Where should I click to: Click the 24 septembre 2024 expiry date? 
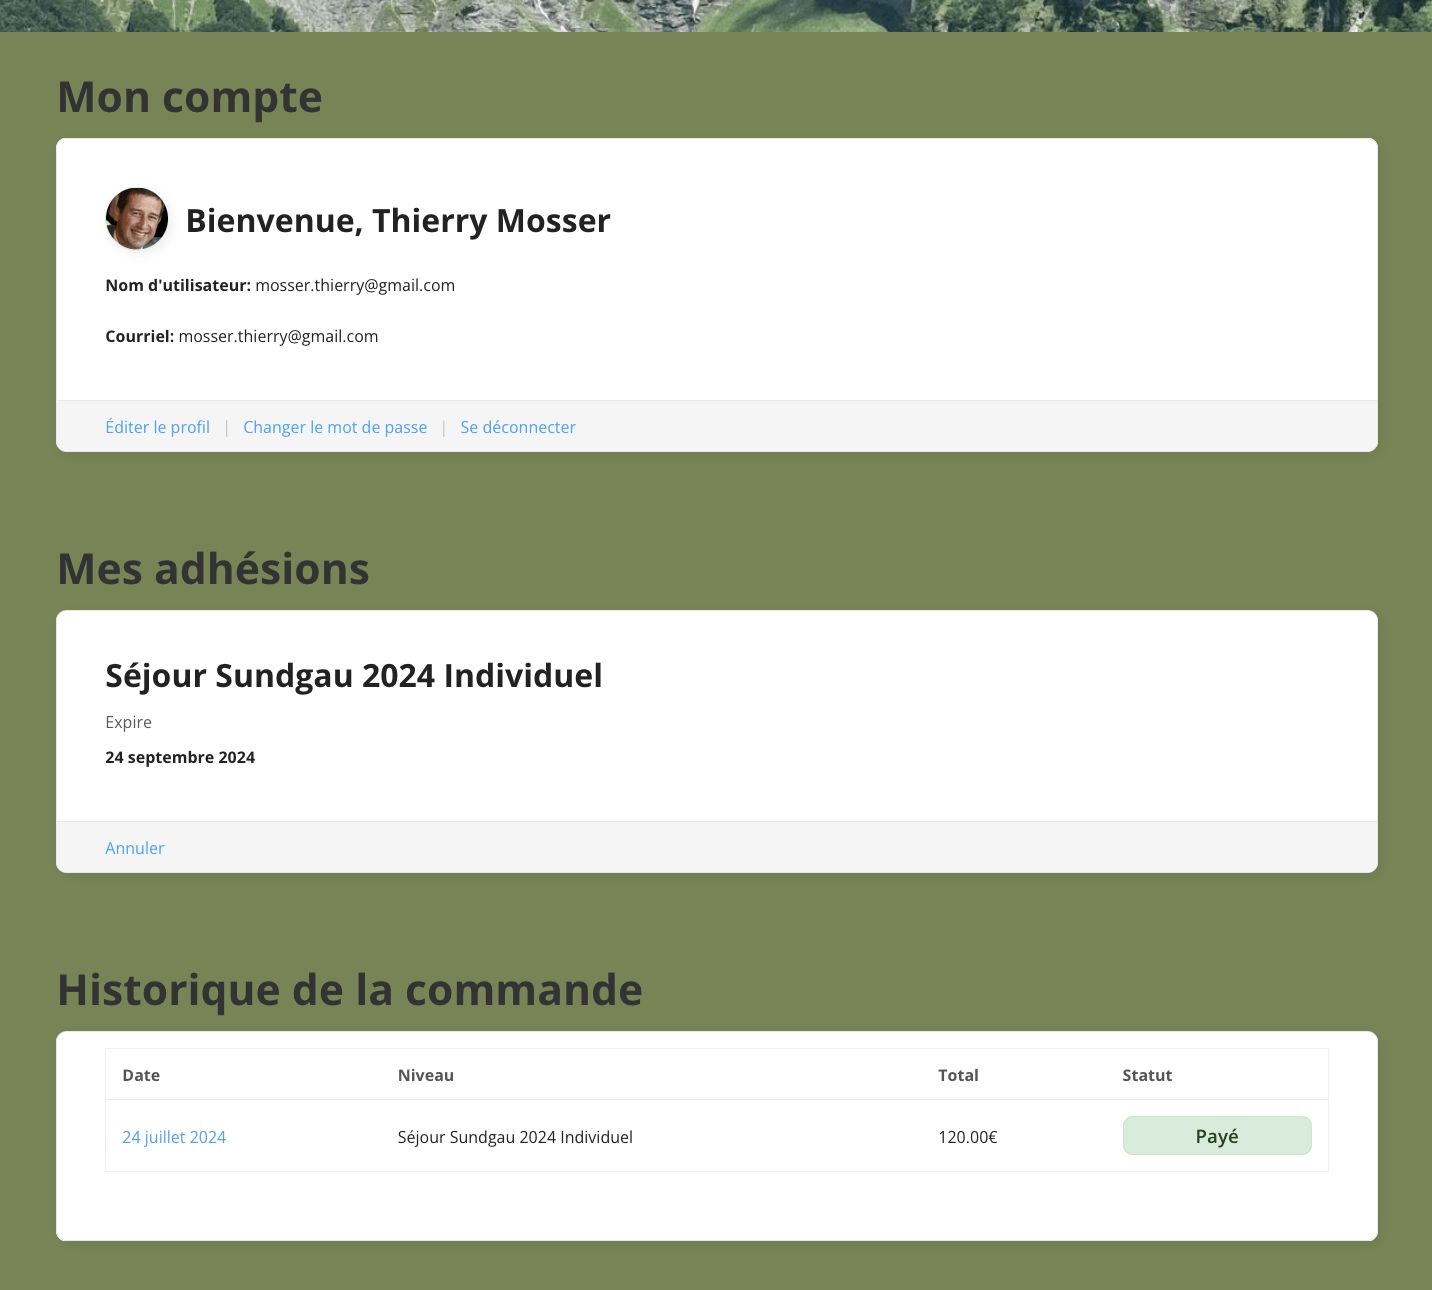point(180,757)
